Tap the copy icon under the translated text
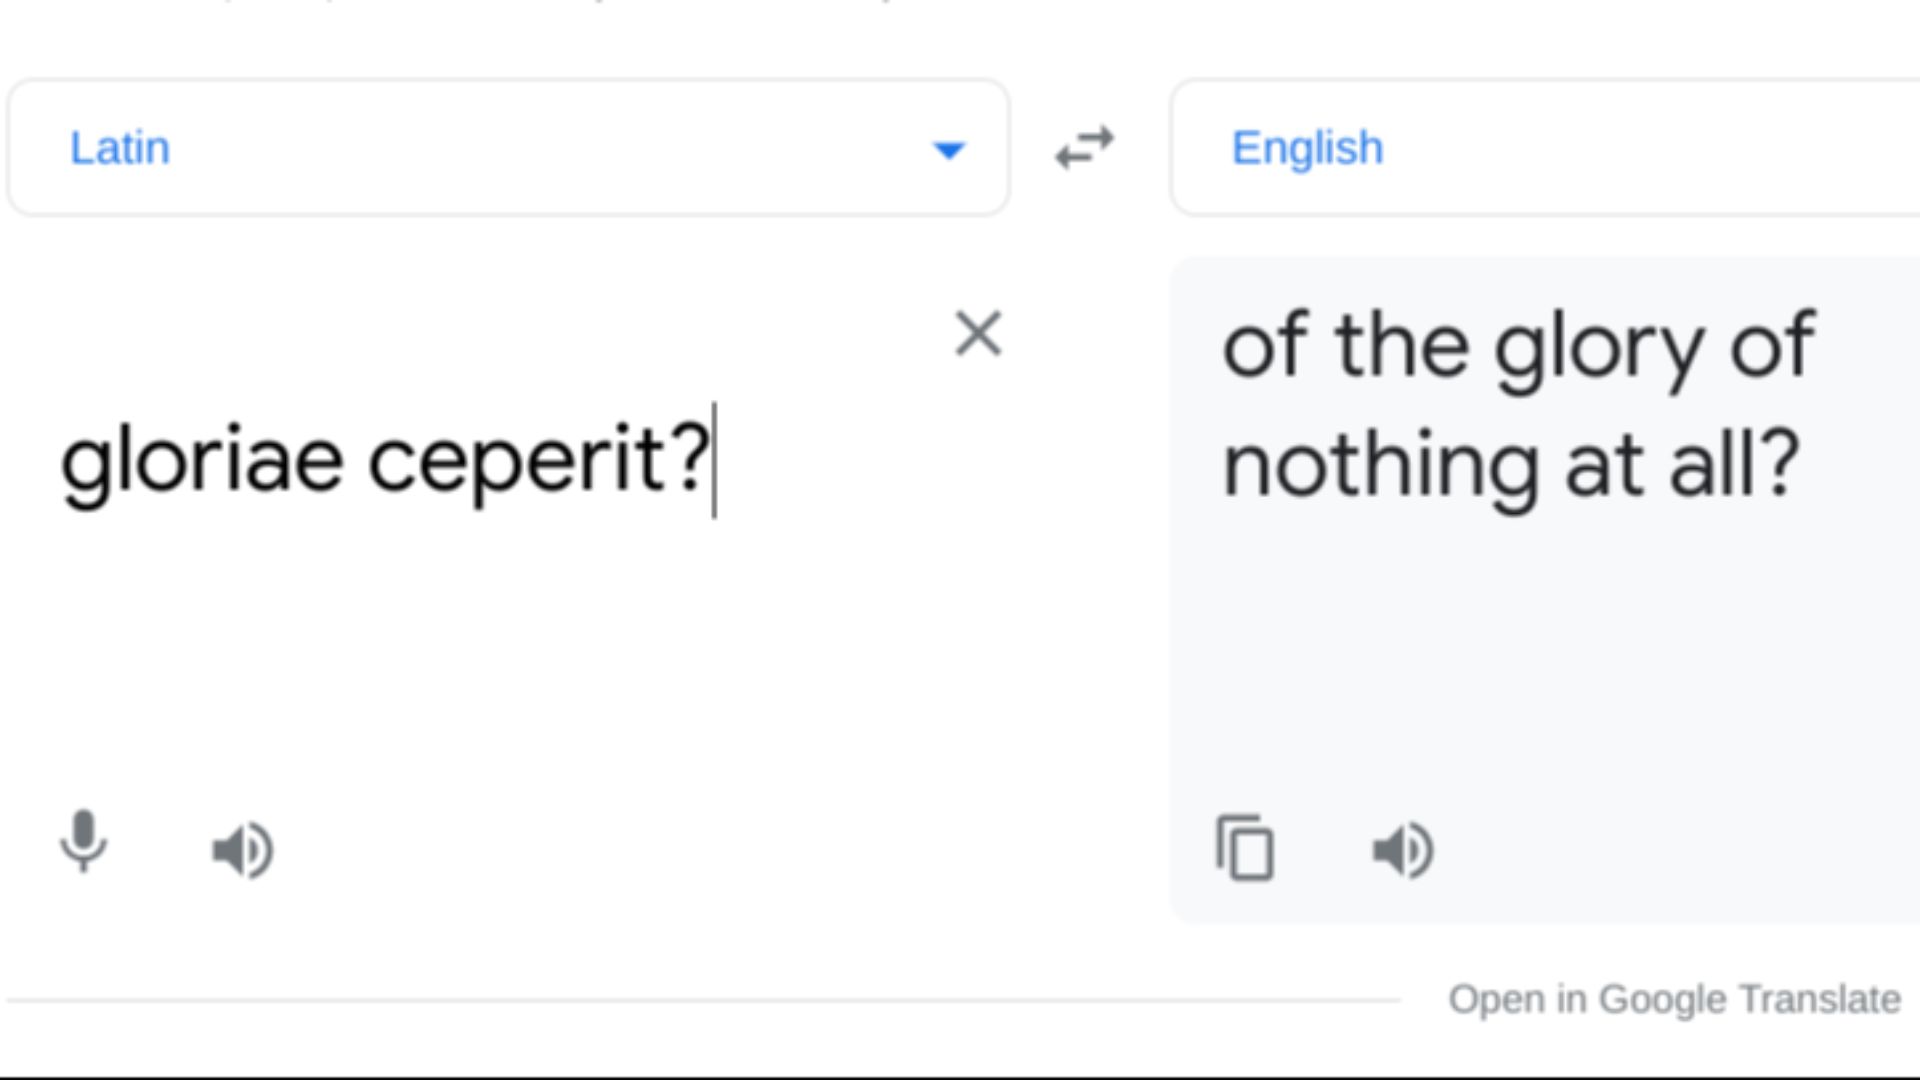1920x1080 pixels. (x=1244, y=848)
